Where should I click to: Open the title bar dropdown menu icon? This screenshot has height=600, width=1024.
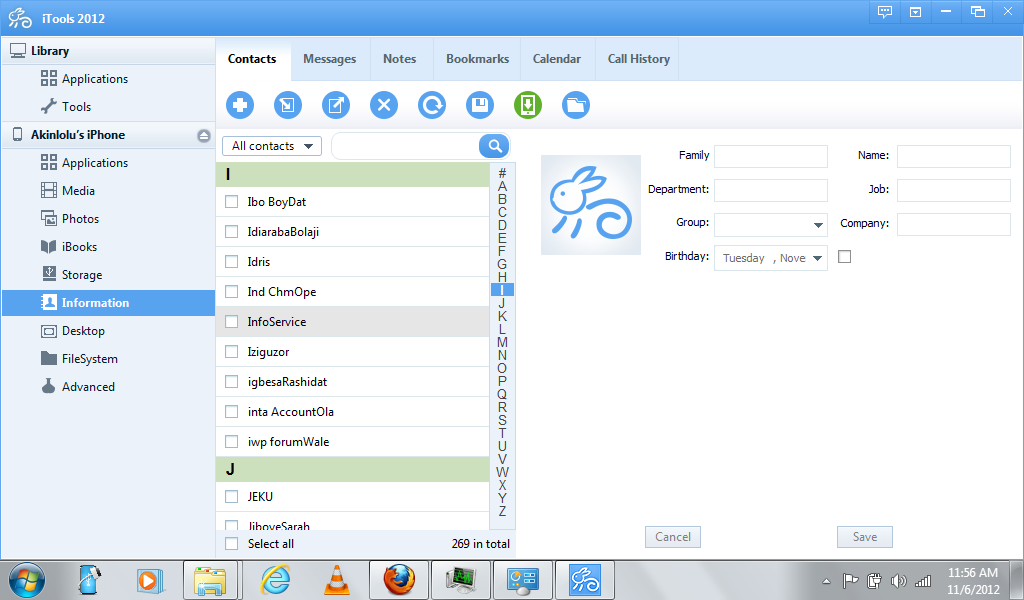coord(916,12)
